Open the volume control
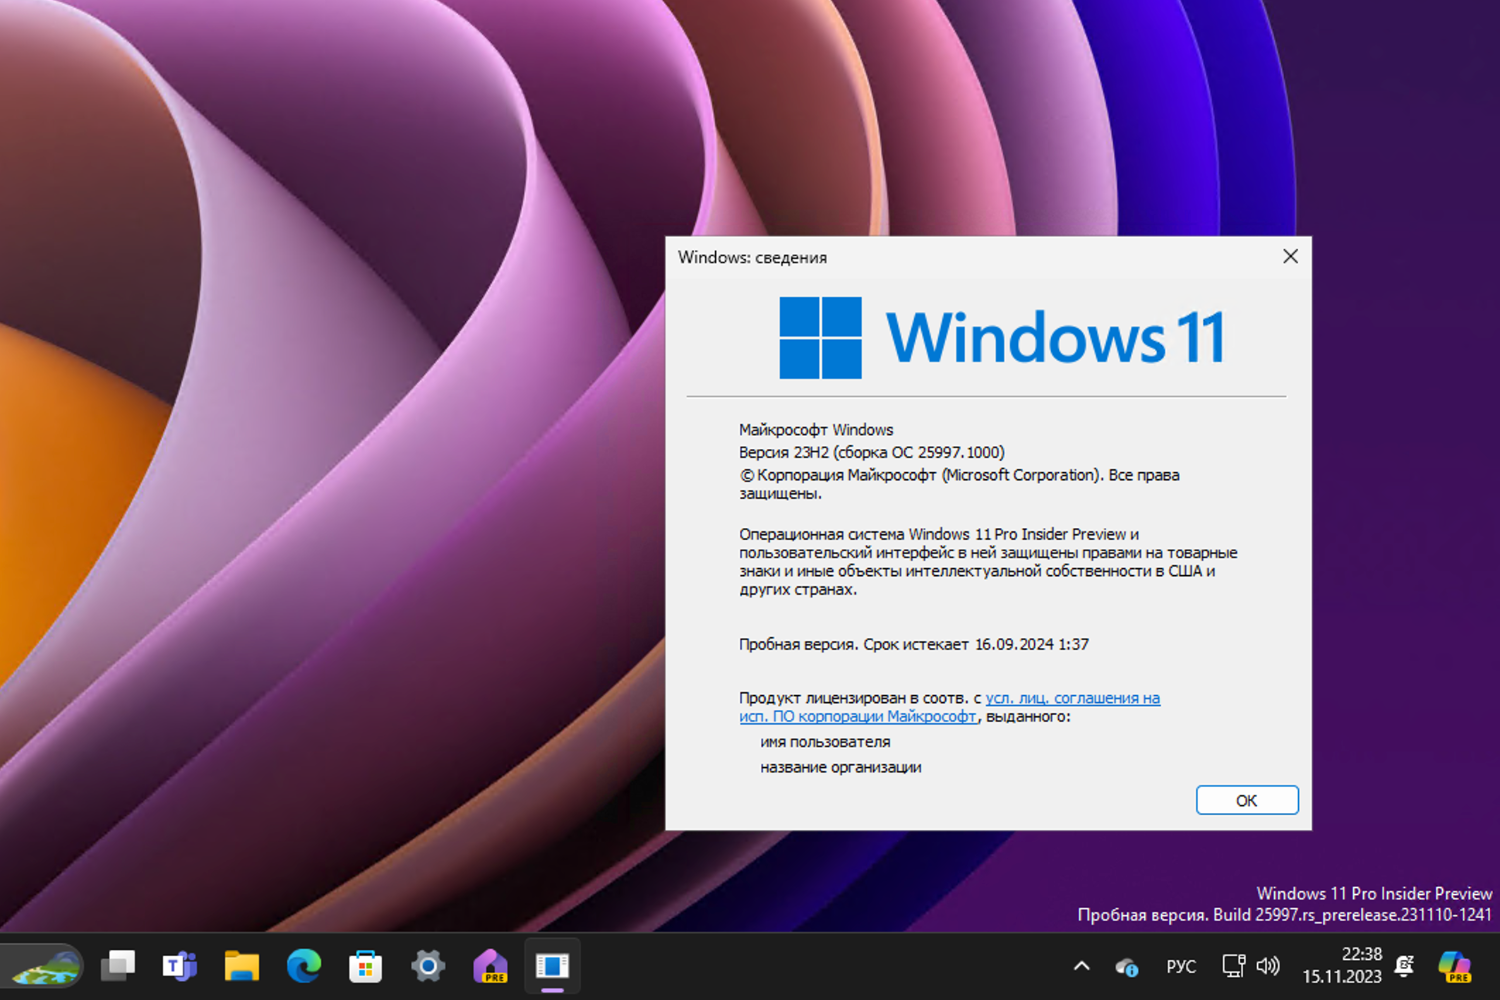 (1268, 965)
